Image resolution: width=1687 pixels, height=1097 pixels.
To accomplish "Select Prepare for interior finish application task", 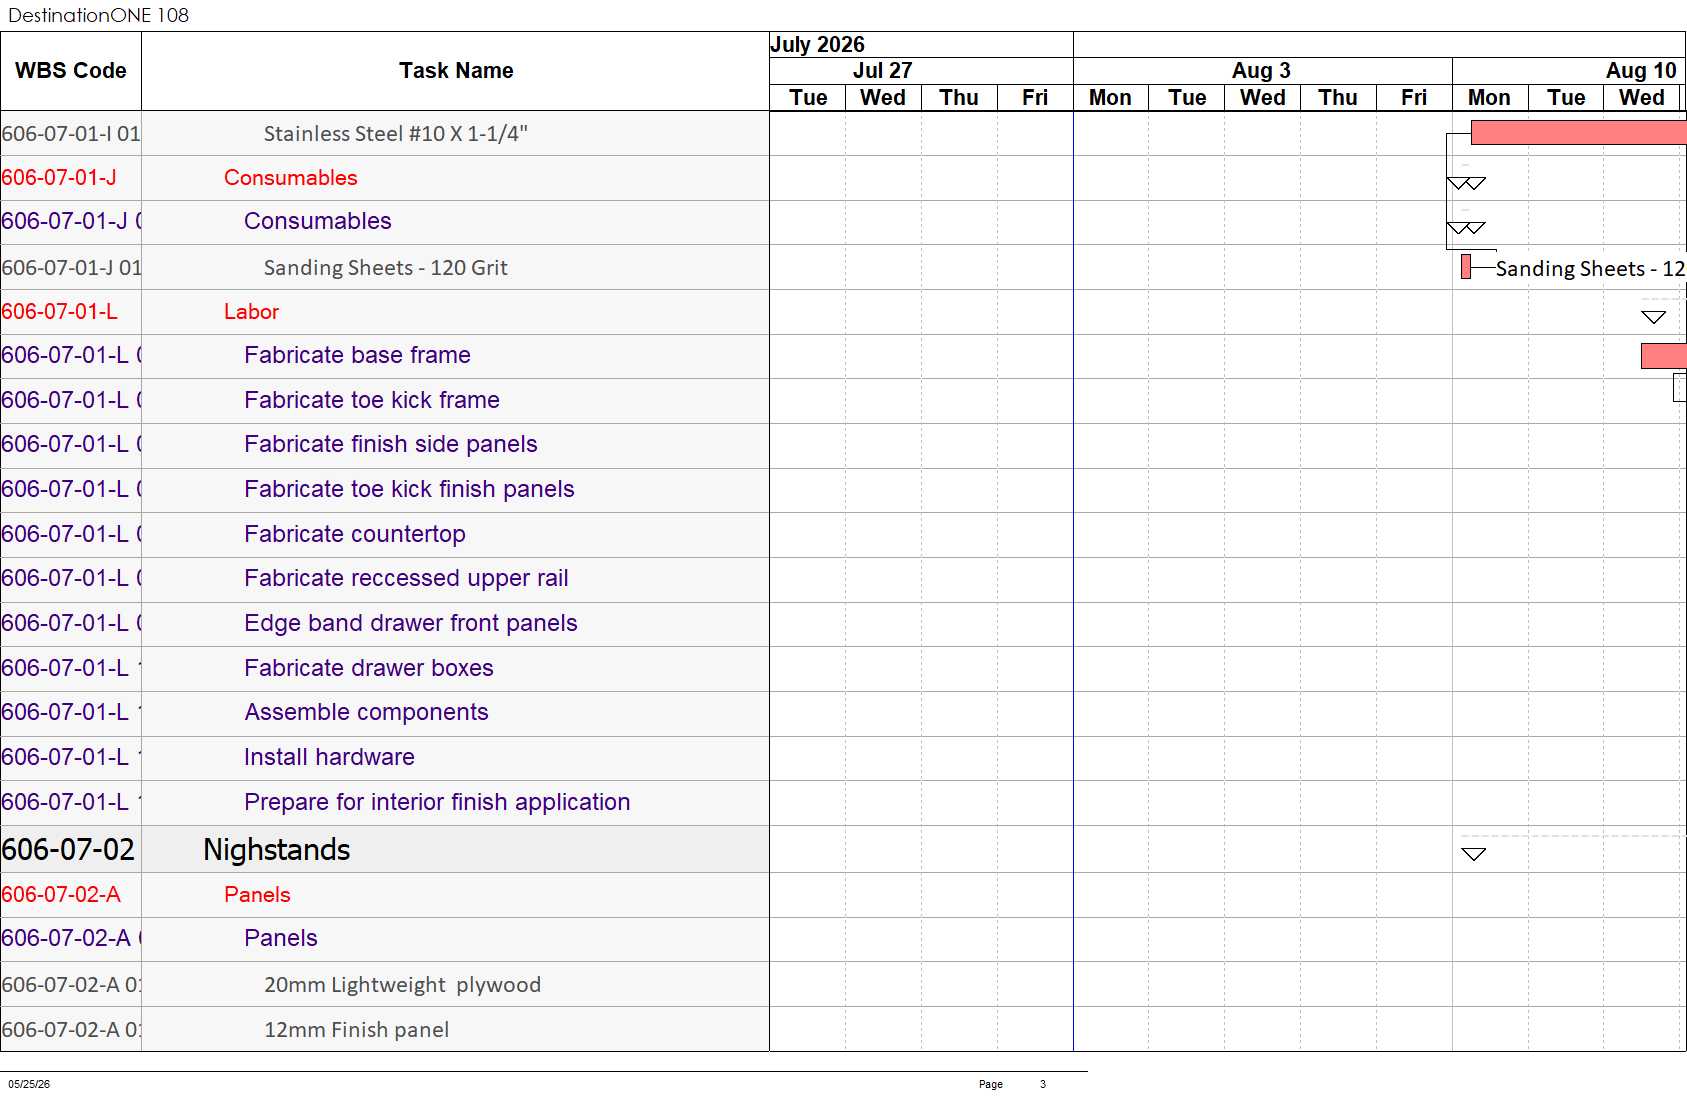I will click(x=437, y=802).
